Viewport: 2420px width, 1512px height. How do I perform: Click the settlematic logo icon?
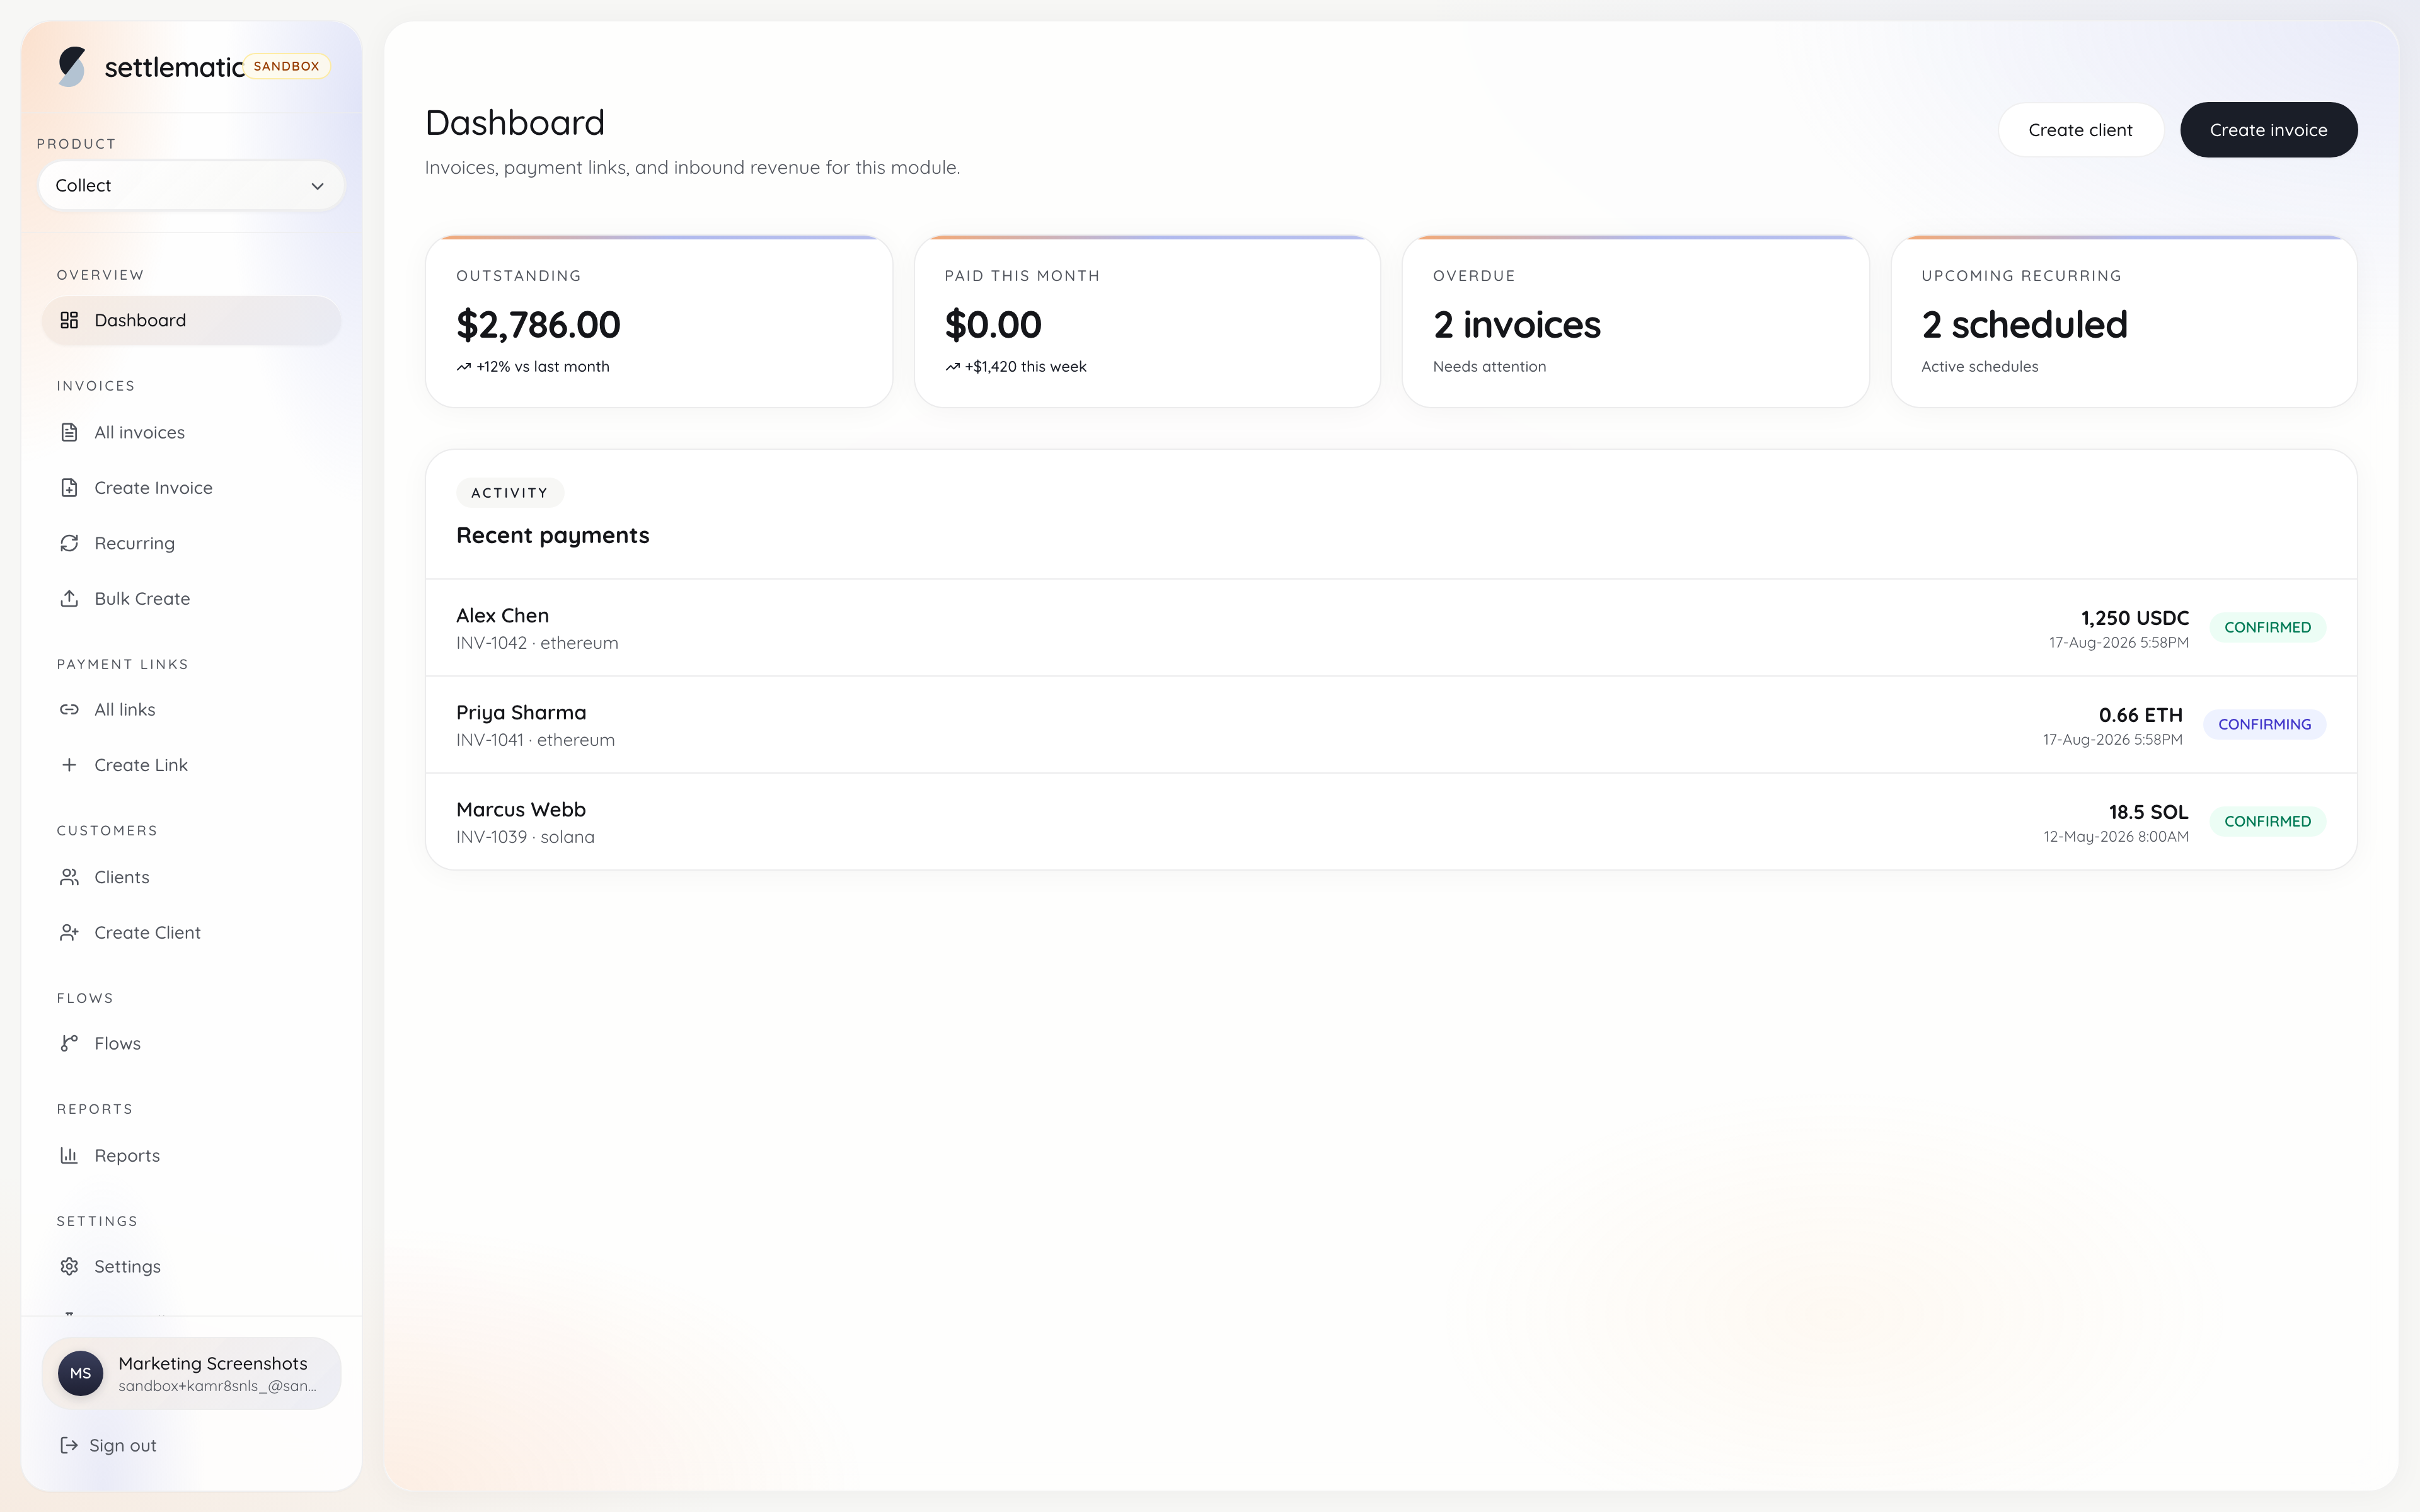tap(71, 67)
